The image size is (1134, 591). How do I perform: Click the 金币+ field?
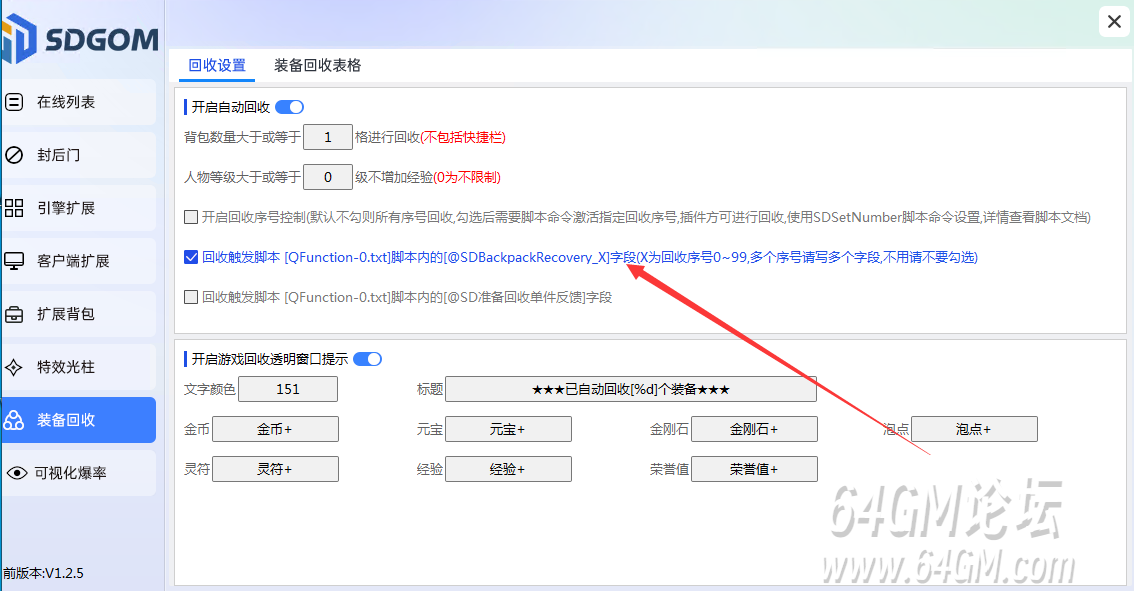(275, 429)
